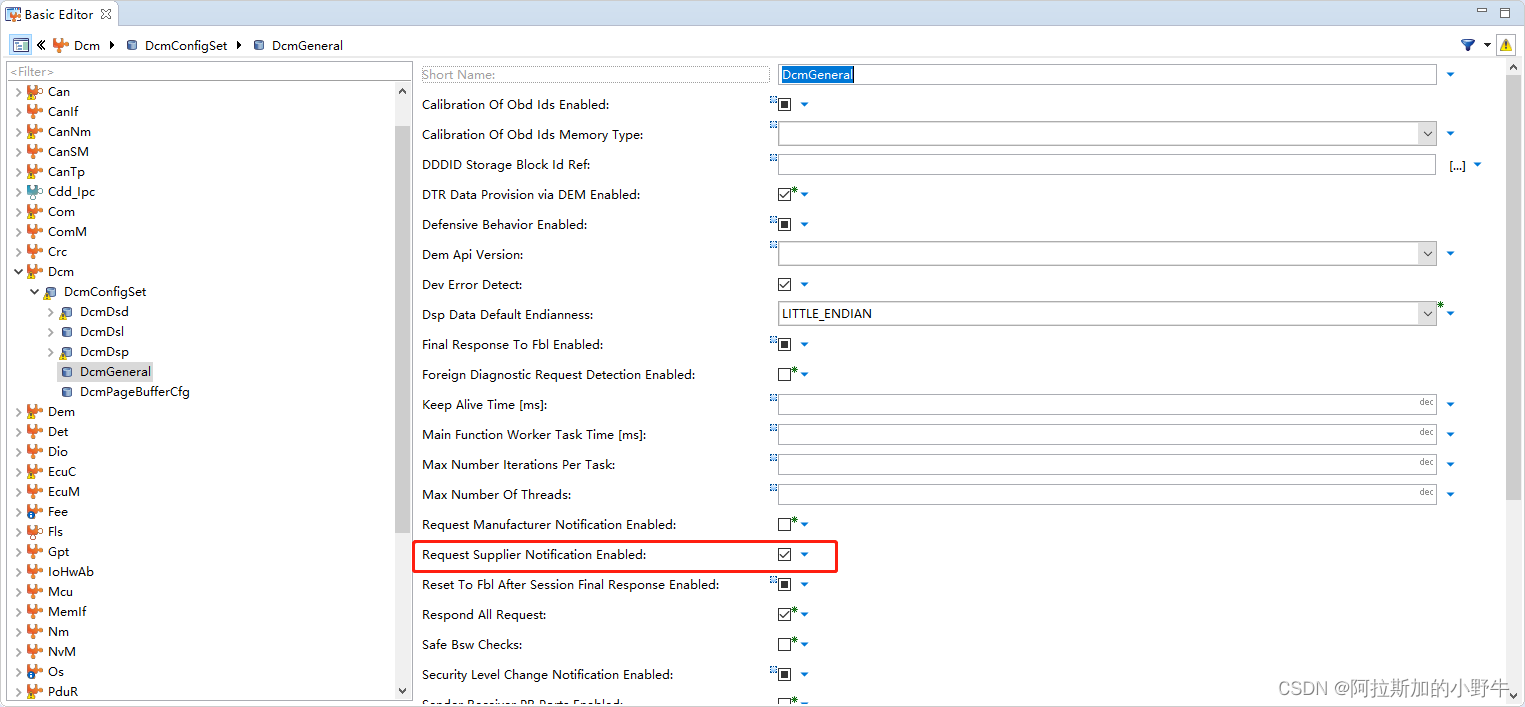Expand the DcmDsd tree node

click(50, 312)
